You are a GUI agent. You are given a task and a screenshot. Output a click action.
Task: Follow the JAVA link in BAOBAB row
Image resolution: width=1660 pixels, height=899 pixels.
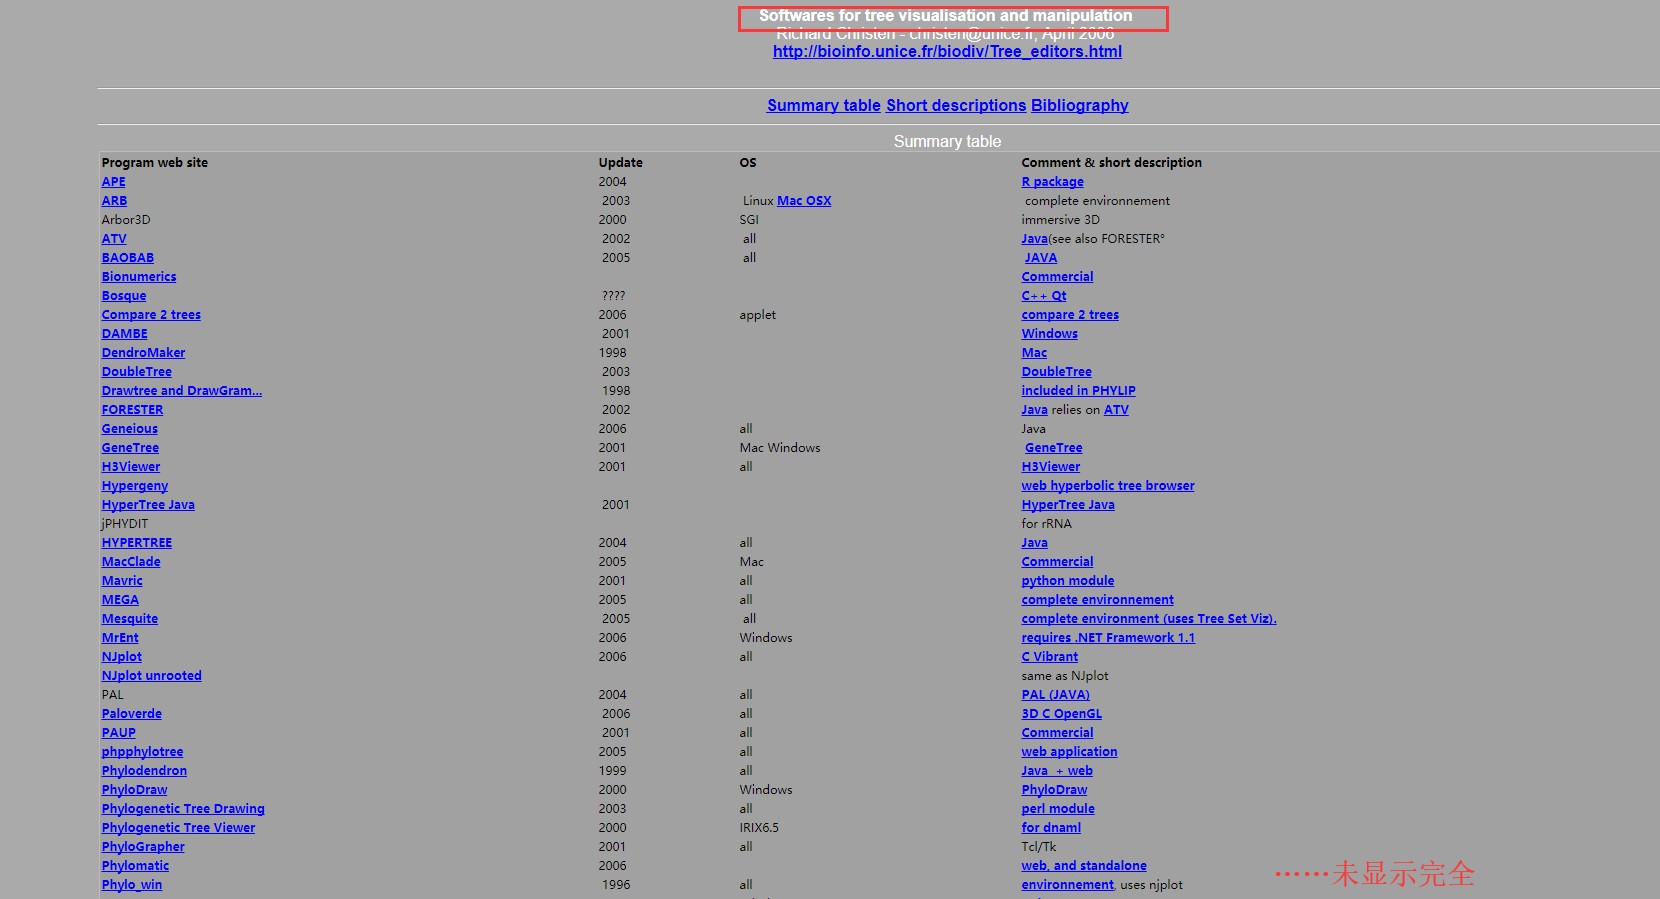[x=1041, y=258]
